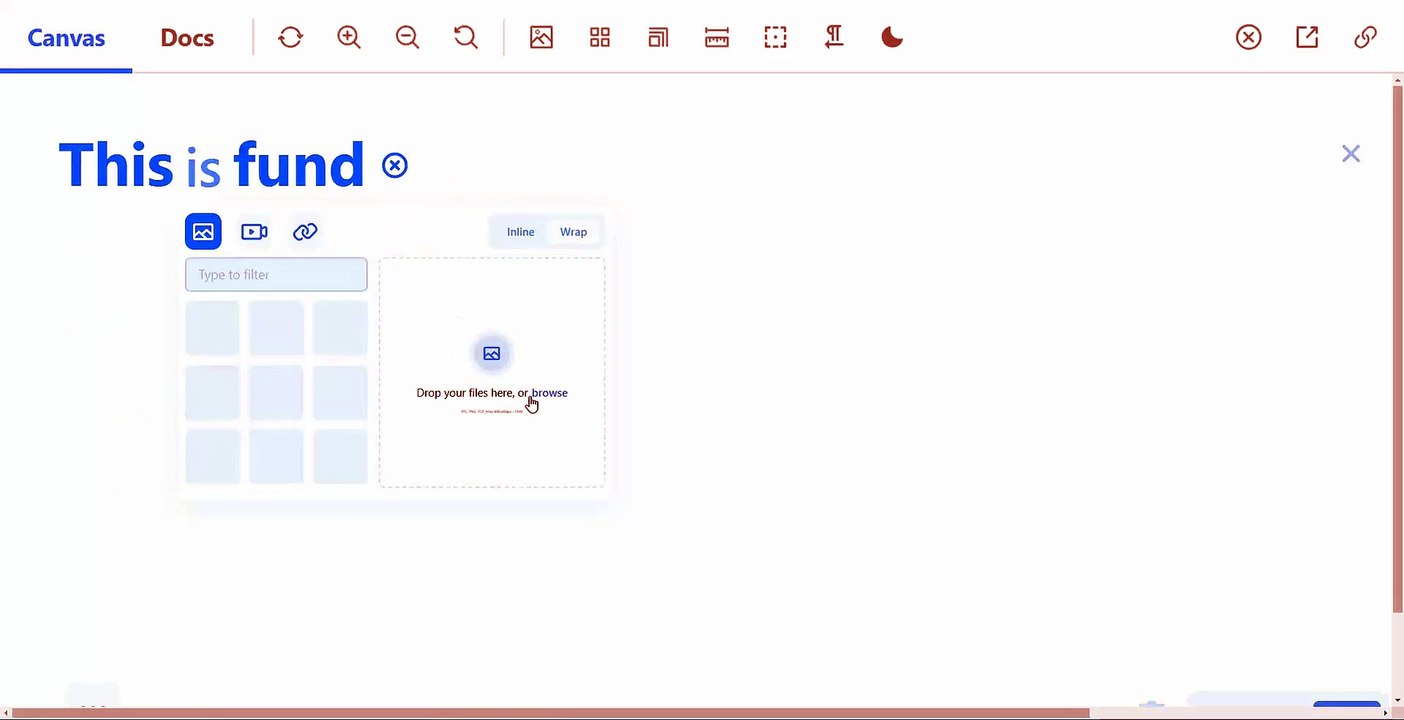Image resolution: width=1404 pixels, height=720 pixels.
Task: Switch to the Canvas tab
Action: [x=66, y=38]
